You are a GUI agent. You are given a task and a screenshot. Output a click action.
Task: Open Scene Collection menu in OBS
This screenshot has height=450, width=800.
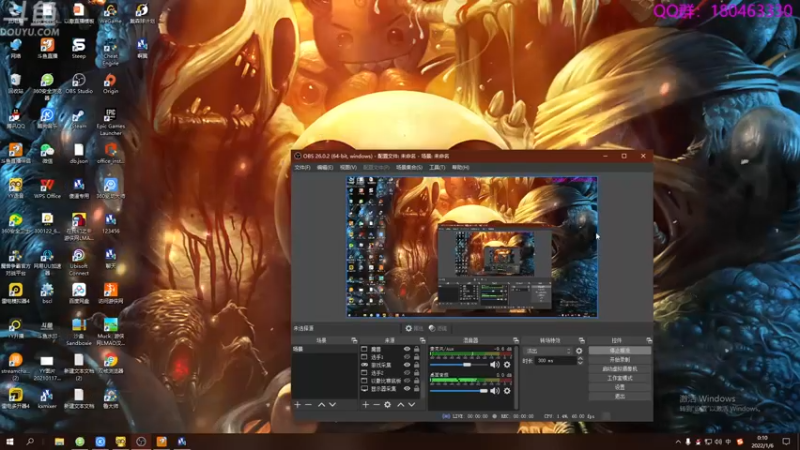pos(409,167)
